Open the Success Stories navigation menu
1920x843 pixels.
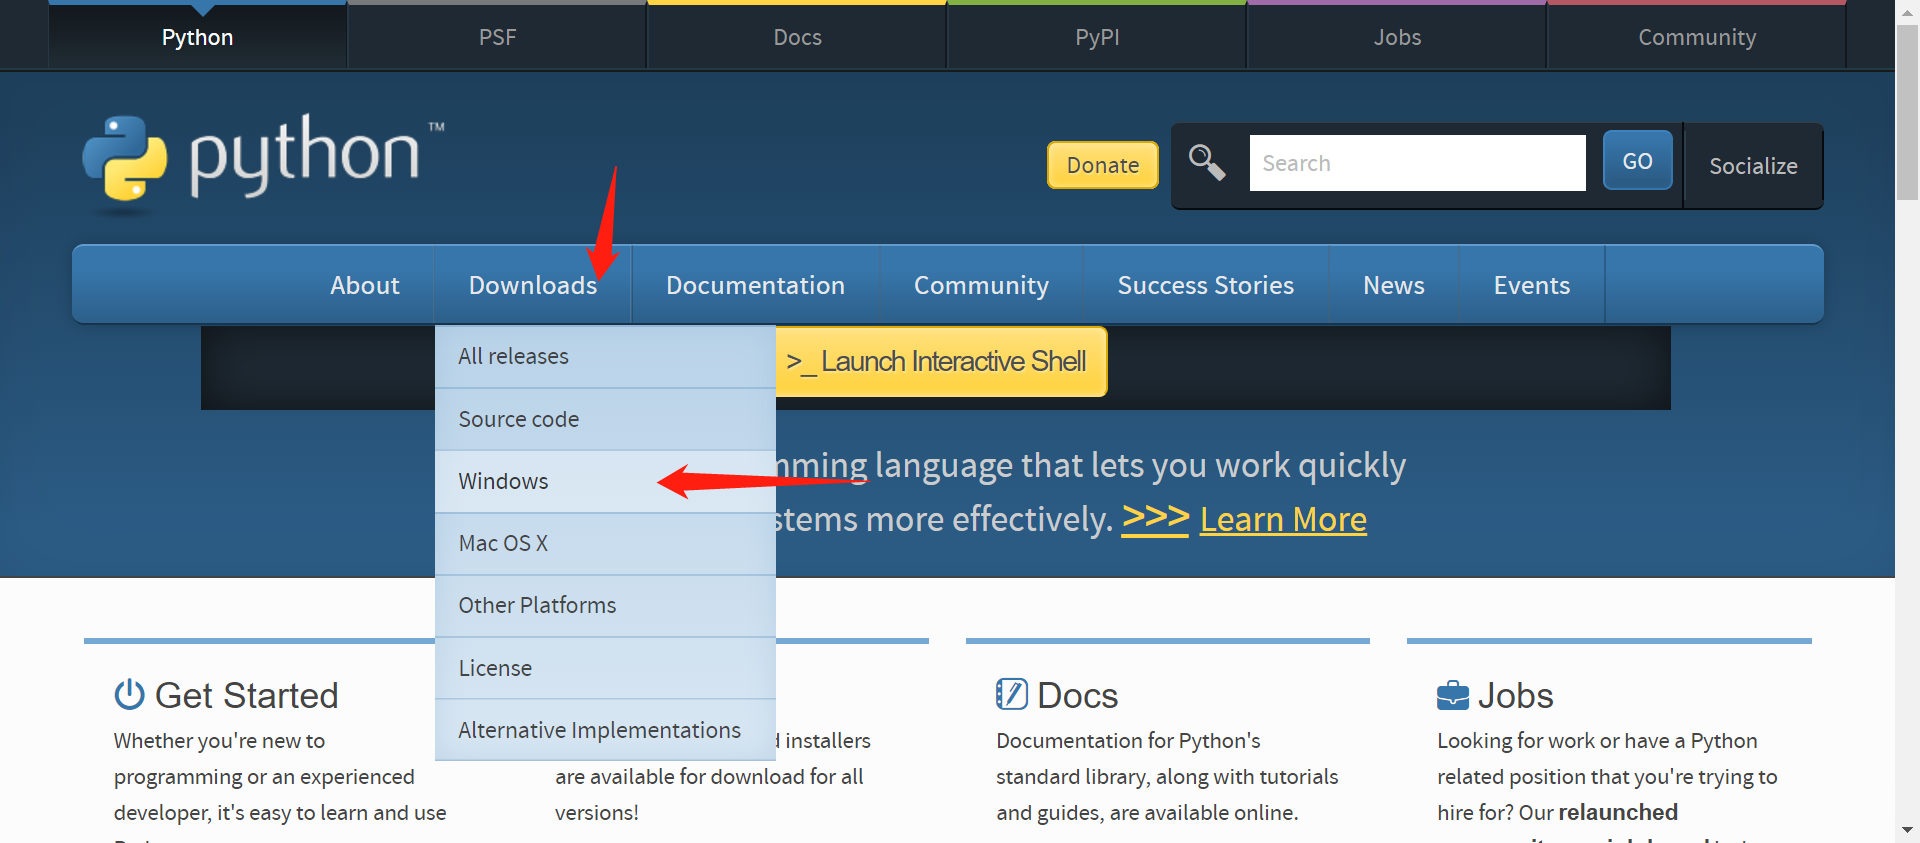coord(1206,285)
